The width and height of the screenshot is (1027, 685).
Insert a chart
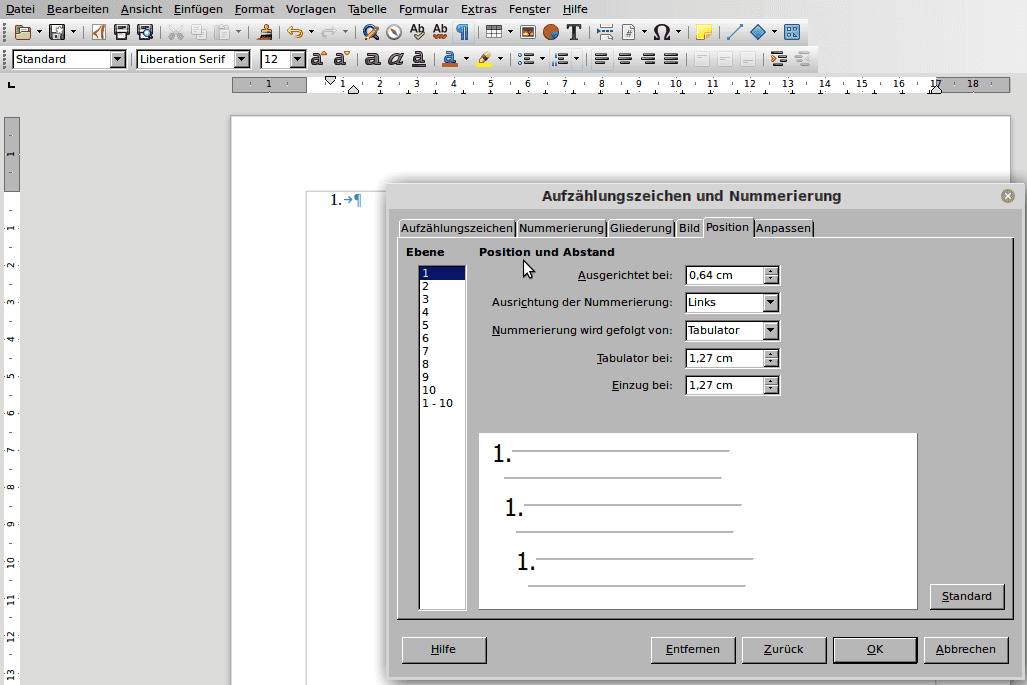pyautogui.click(x=551, y=32)
